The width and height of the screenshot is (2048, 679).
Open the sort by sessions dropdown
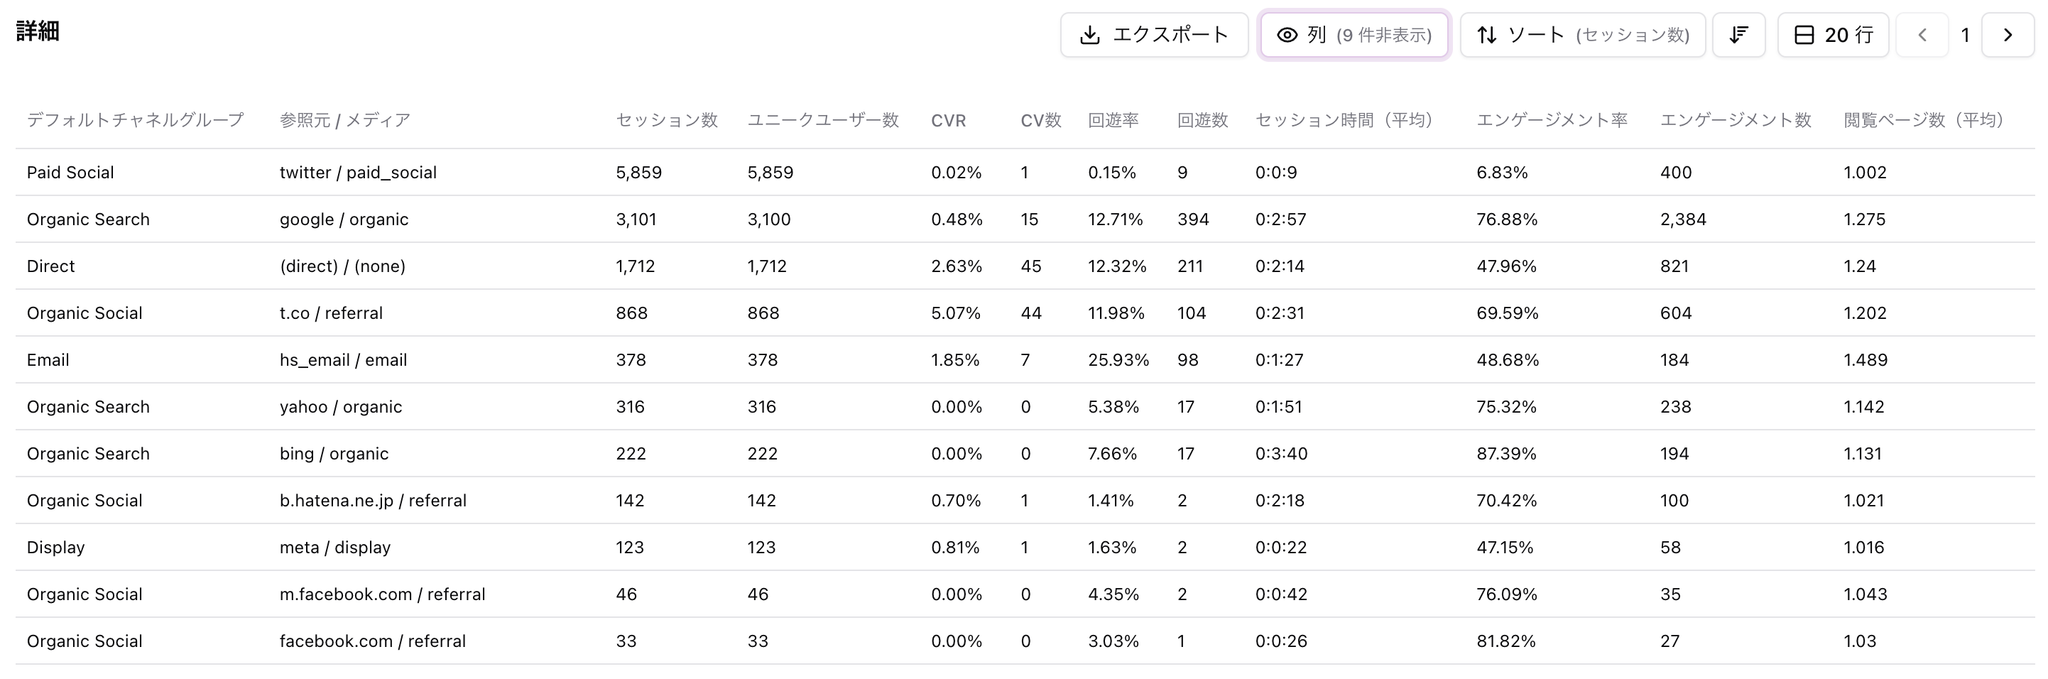tap(1582, 35)
